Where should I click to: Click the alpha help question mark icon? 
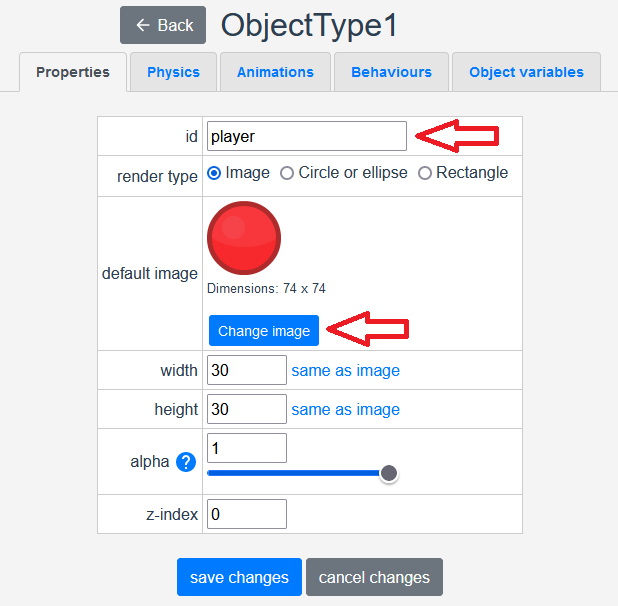[185, 462]
